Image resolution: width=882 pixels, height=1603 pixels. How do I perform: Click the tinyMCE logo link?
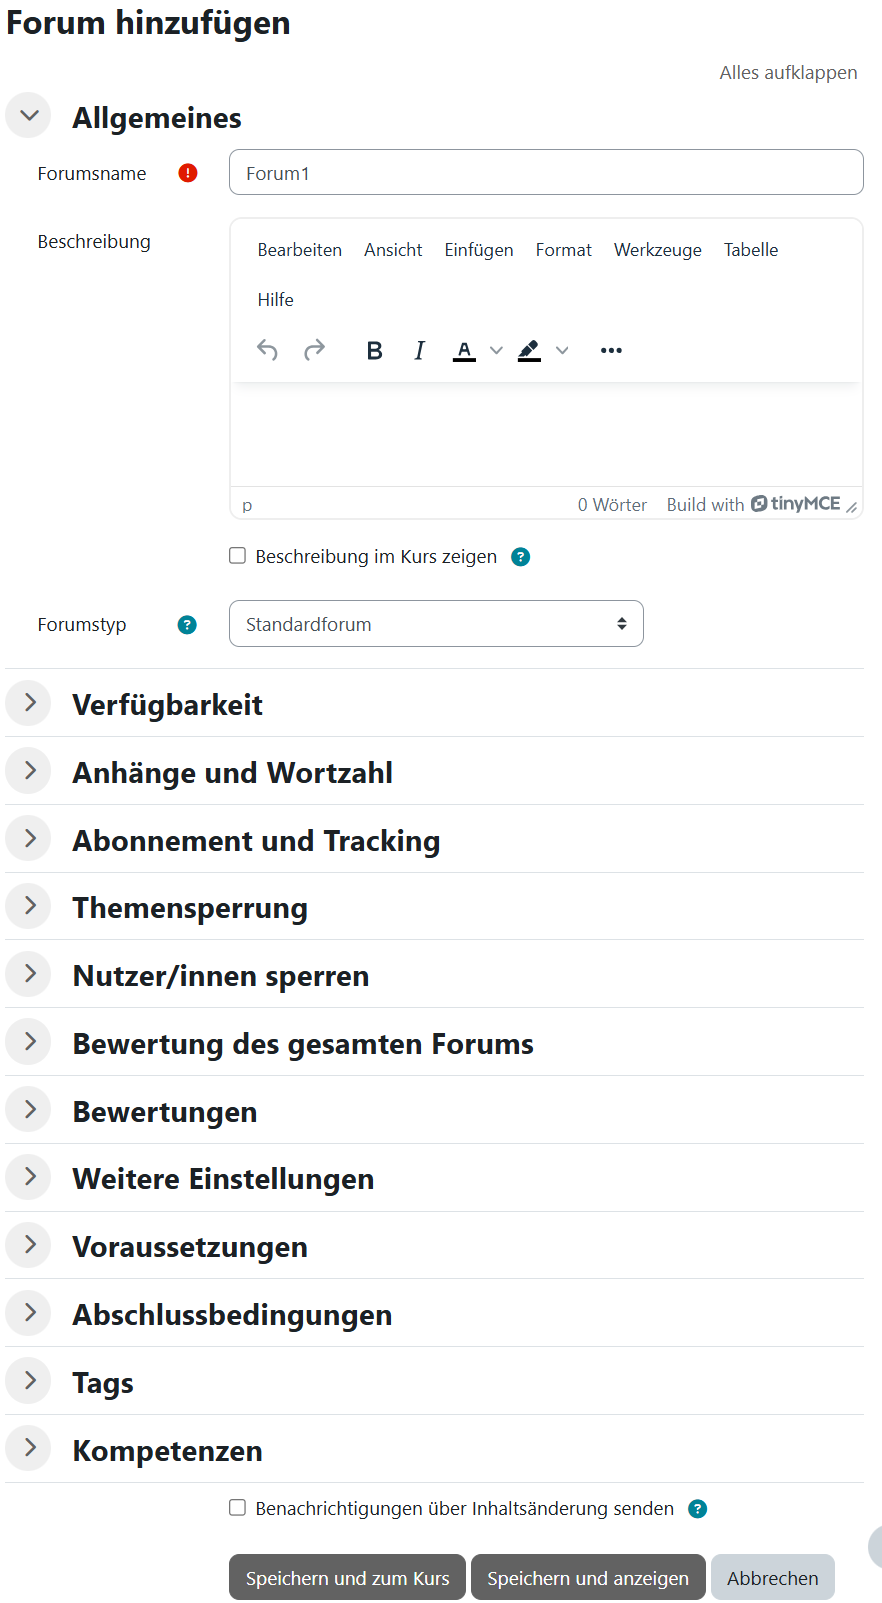pyautogui.click(x=796, y=504)
